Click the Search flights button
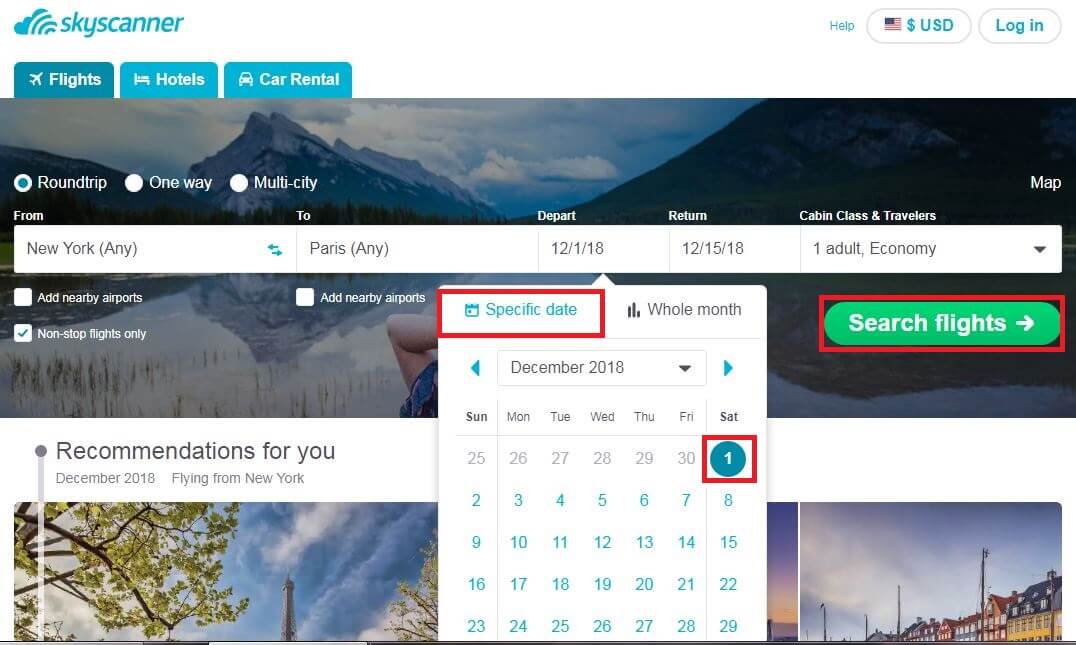The width and height of the screenshot is (1076, 645). [x=942, y=323]
